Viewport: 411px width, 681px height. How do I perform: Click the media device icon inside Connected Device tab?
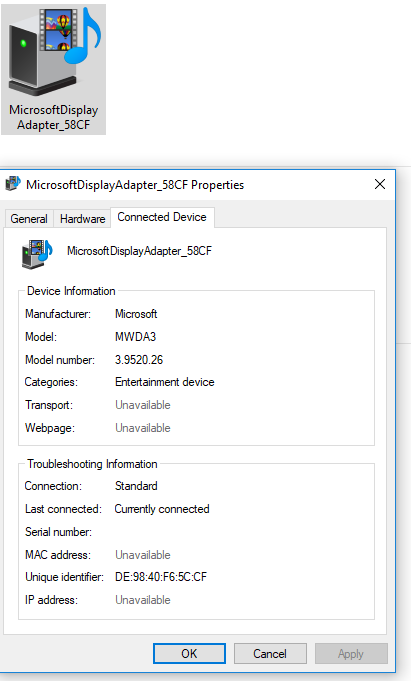[37, 253]
